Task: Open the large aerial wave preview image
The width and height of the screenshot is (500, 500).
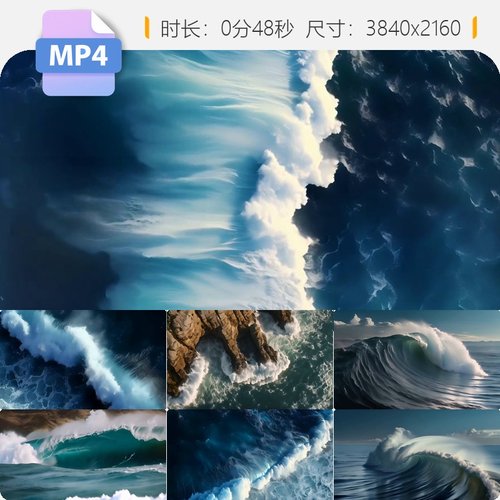Action: (250, 180)
